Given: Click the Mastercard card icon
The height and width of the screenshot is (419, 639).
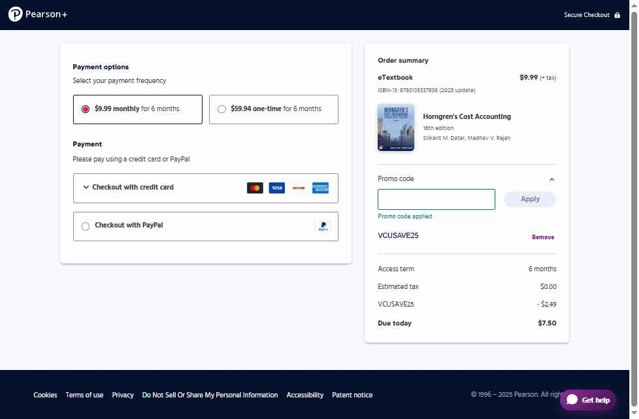Looking at the screenshot, I should click(255, 188).
